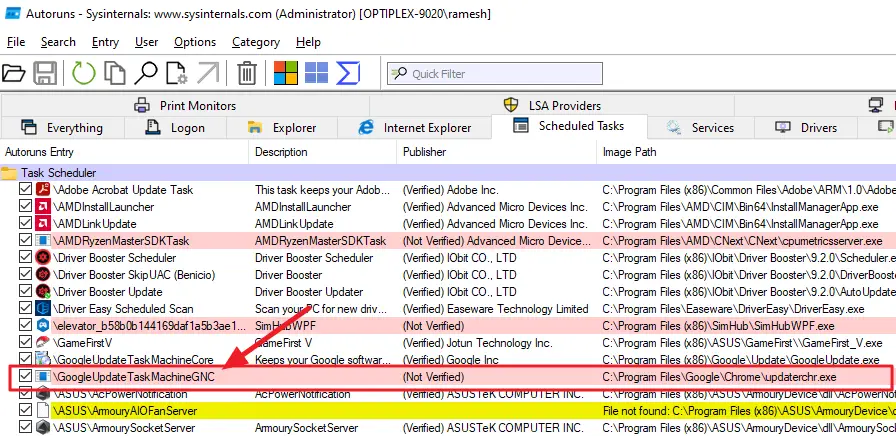Select the Scheduled Tasks tab

pos(569,126)
